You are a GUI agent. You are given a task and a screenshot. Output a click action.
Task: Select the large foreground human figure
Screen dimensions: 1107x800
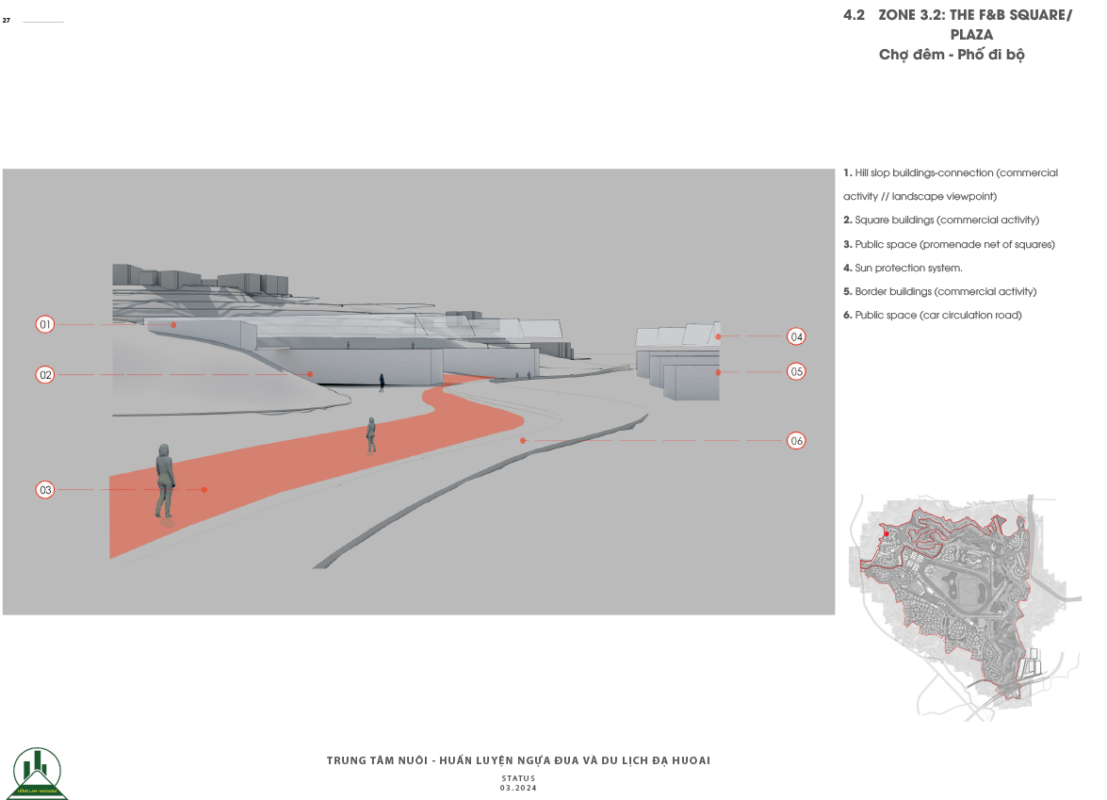[164, 482]
